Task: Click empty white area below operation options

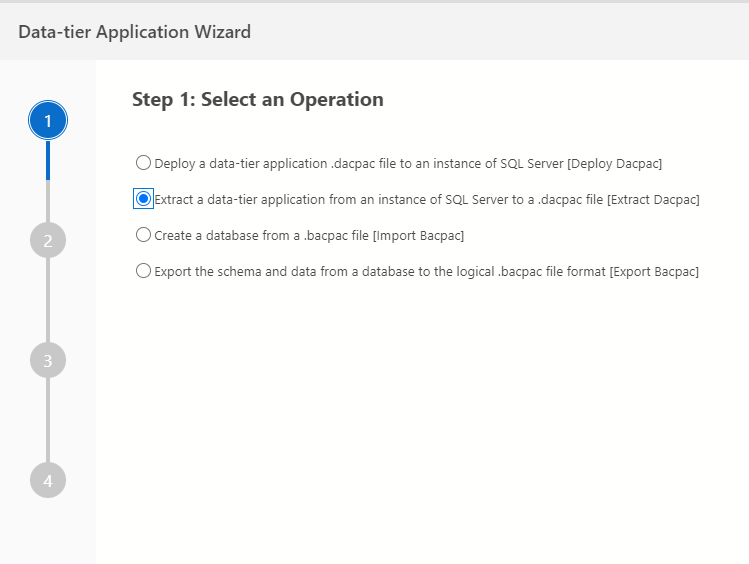Action: point(420,420)
